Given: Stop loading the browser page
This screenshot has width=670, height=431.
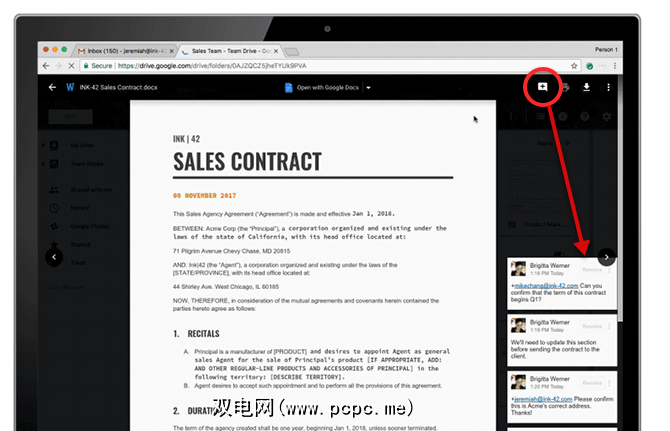Looking at the screenshot, I should point(71,66).
